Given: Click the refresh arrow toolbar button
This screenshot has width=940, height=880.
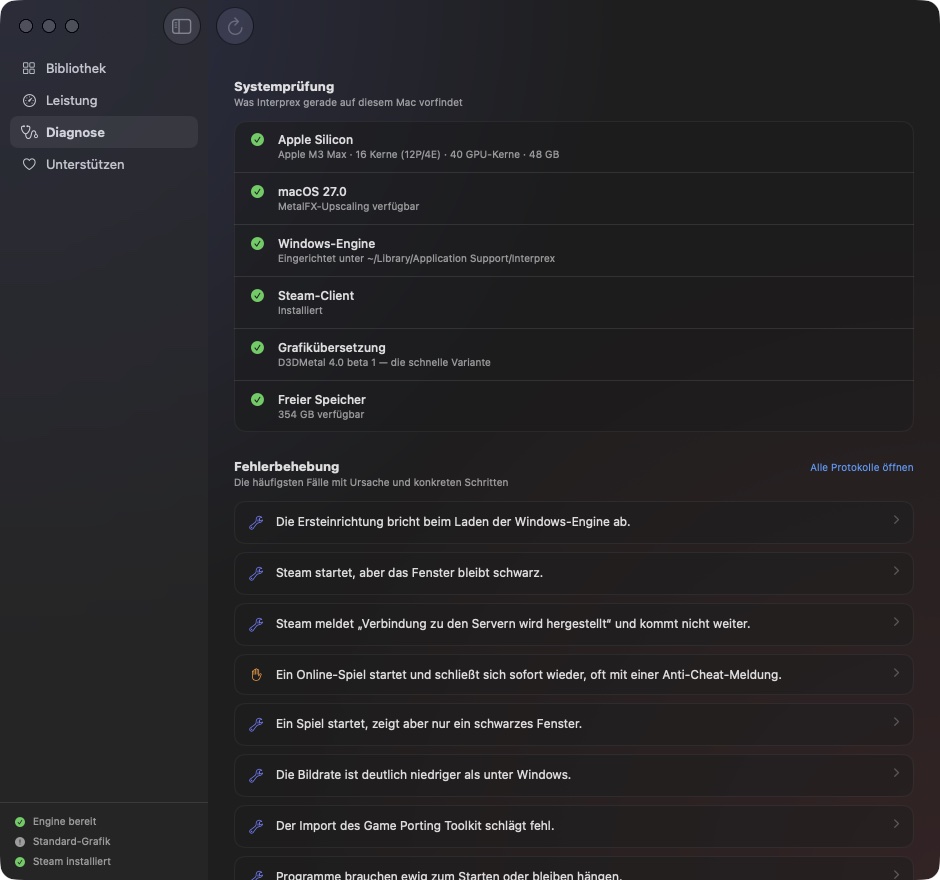Looking at the screenshot, I should (x=235, y=26).
